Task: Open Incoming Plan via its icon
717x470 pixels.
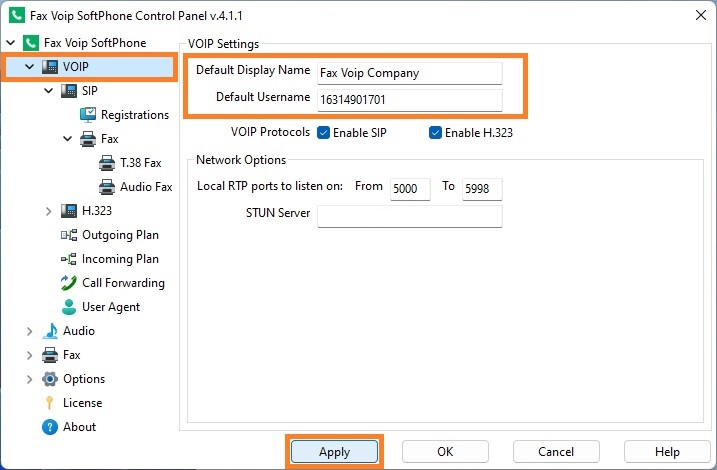Action: 69,259
